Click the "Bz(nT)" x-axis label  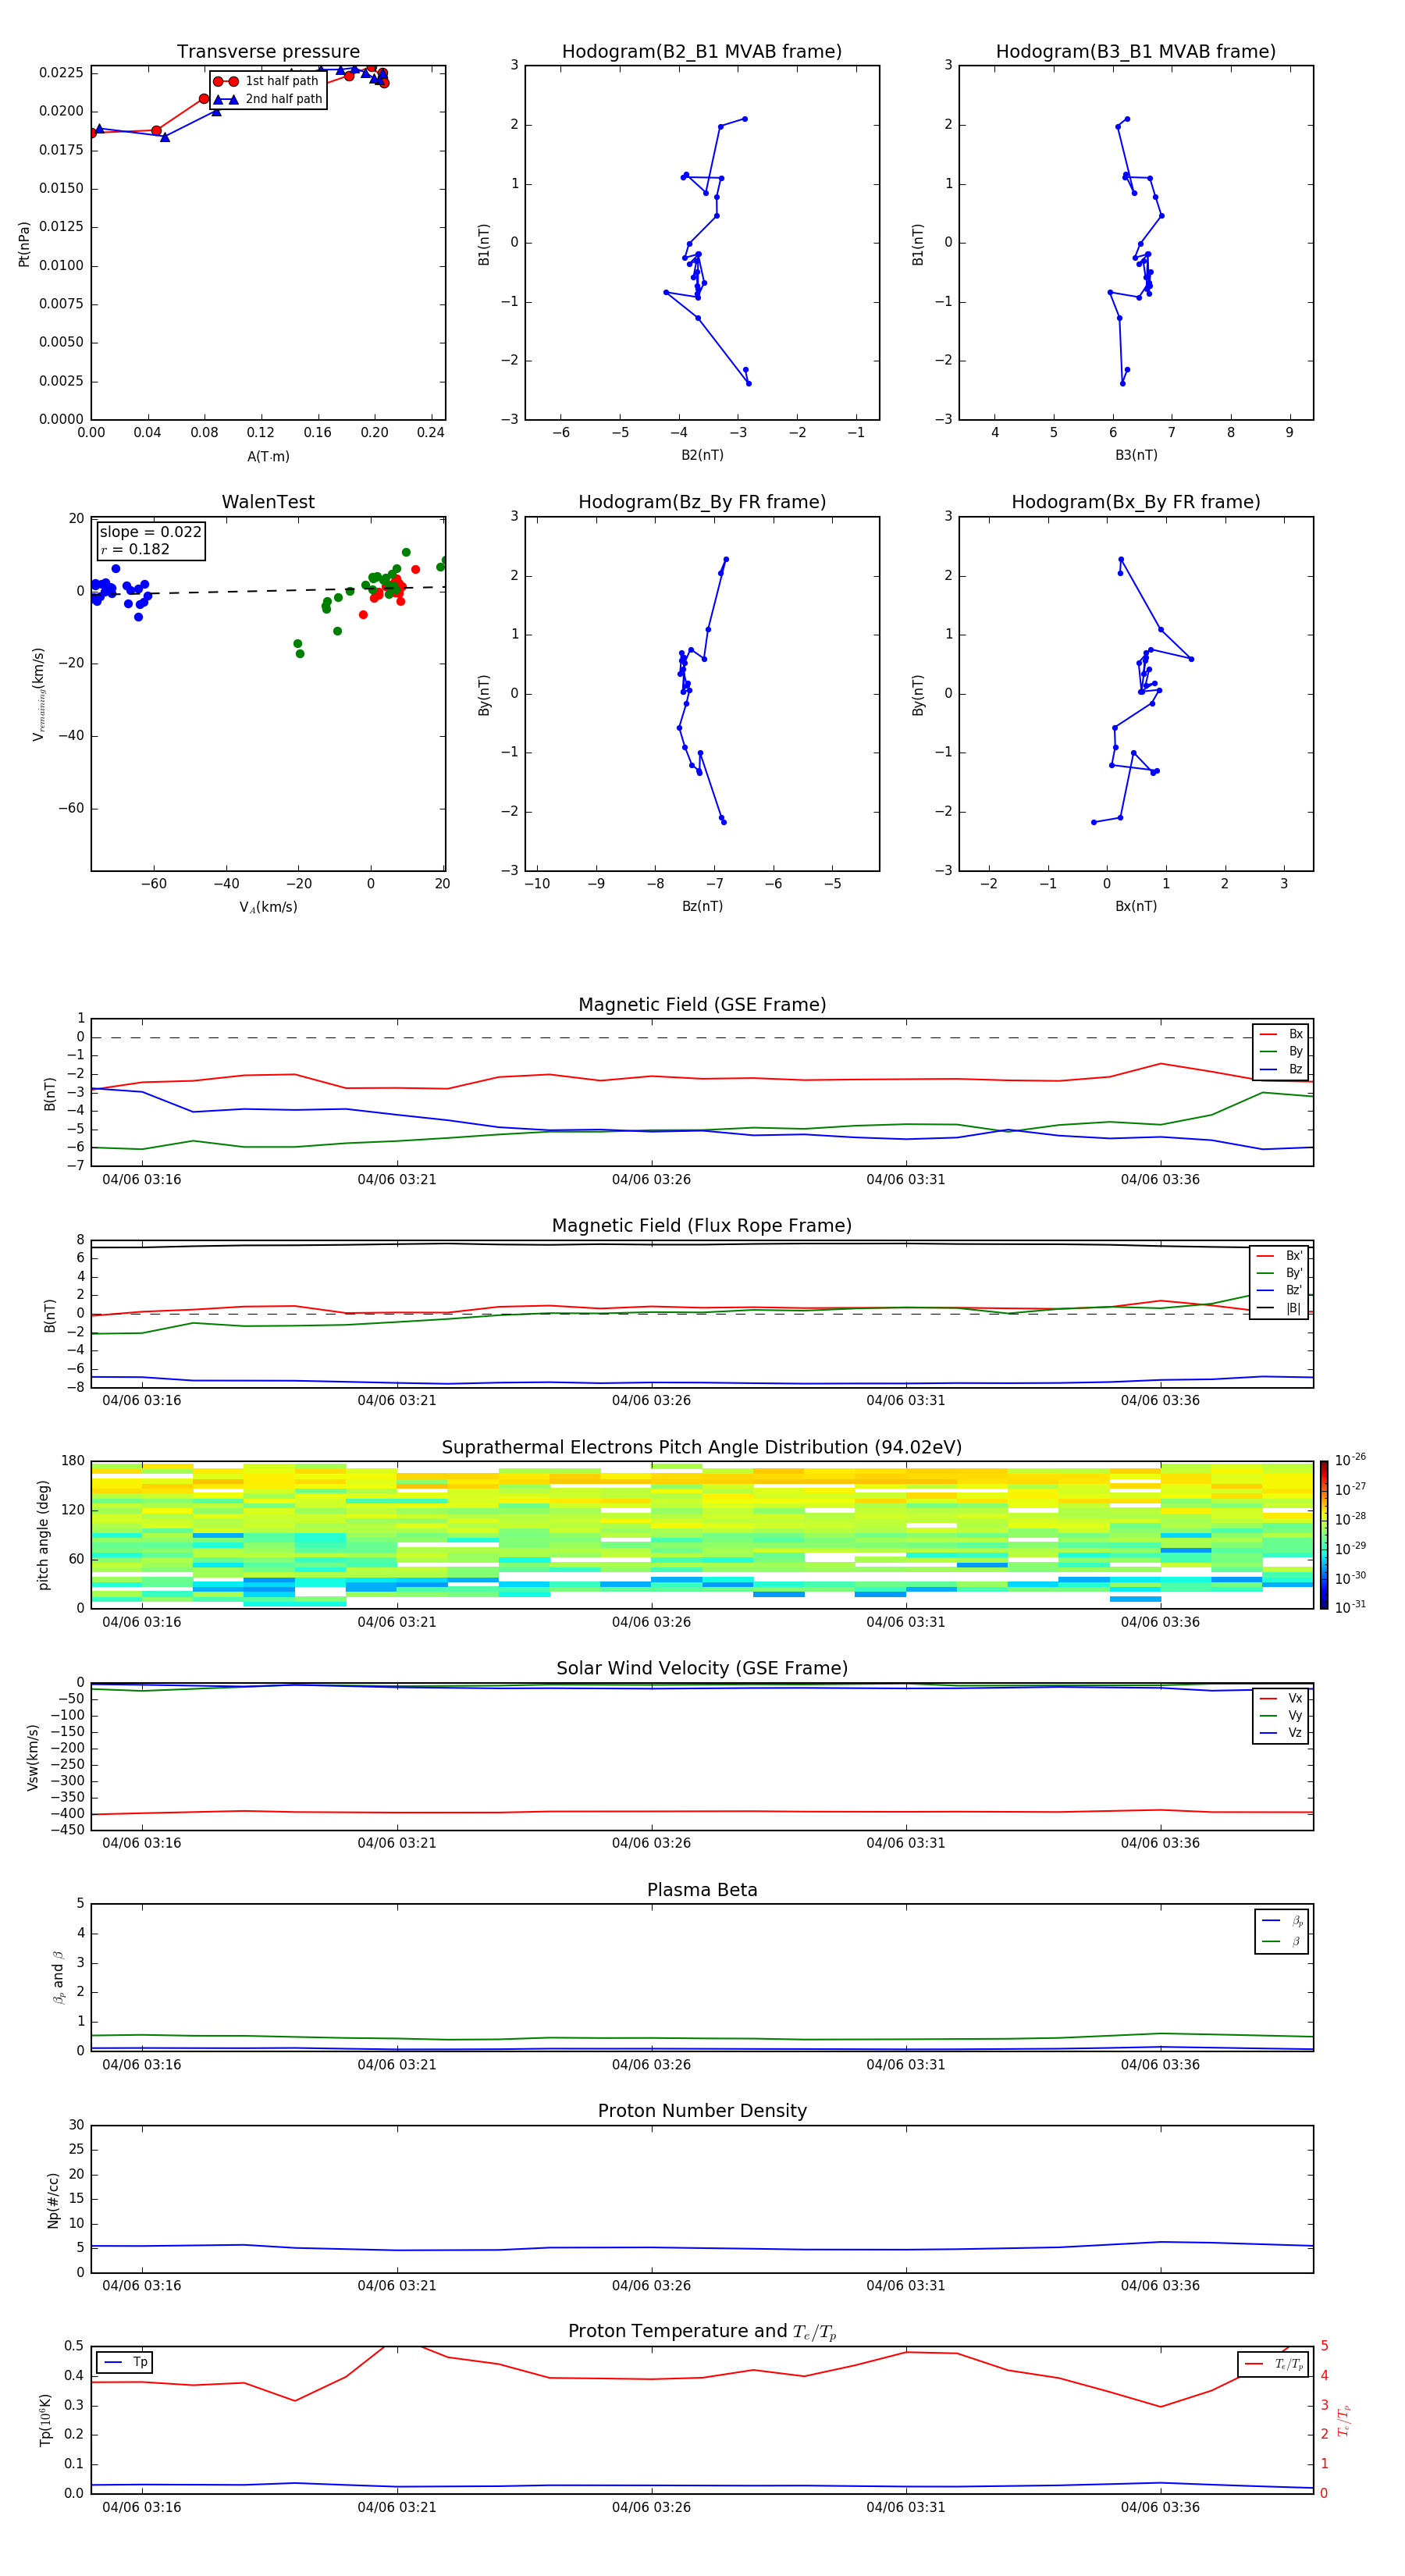tap(702, 906)
